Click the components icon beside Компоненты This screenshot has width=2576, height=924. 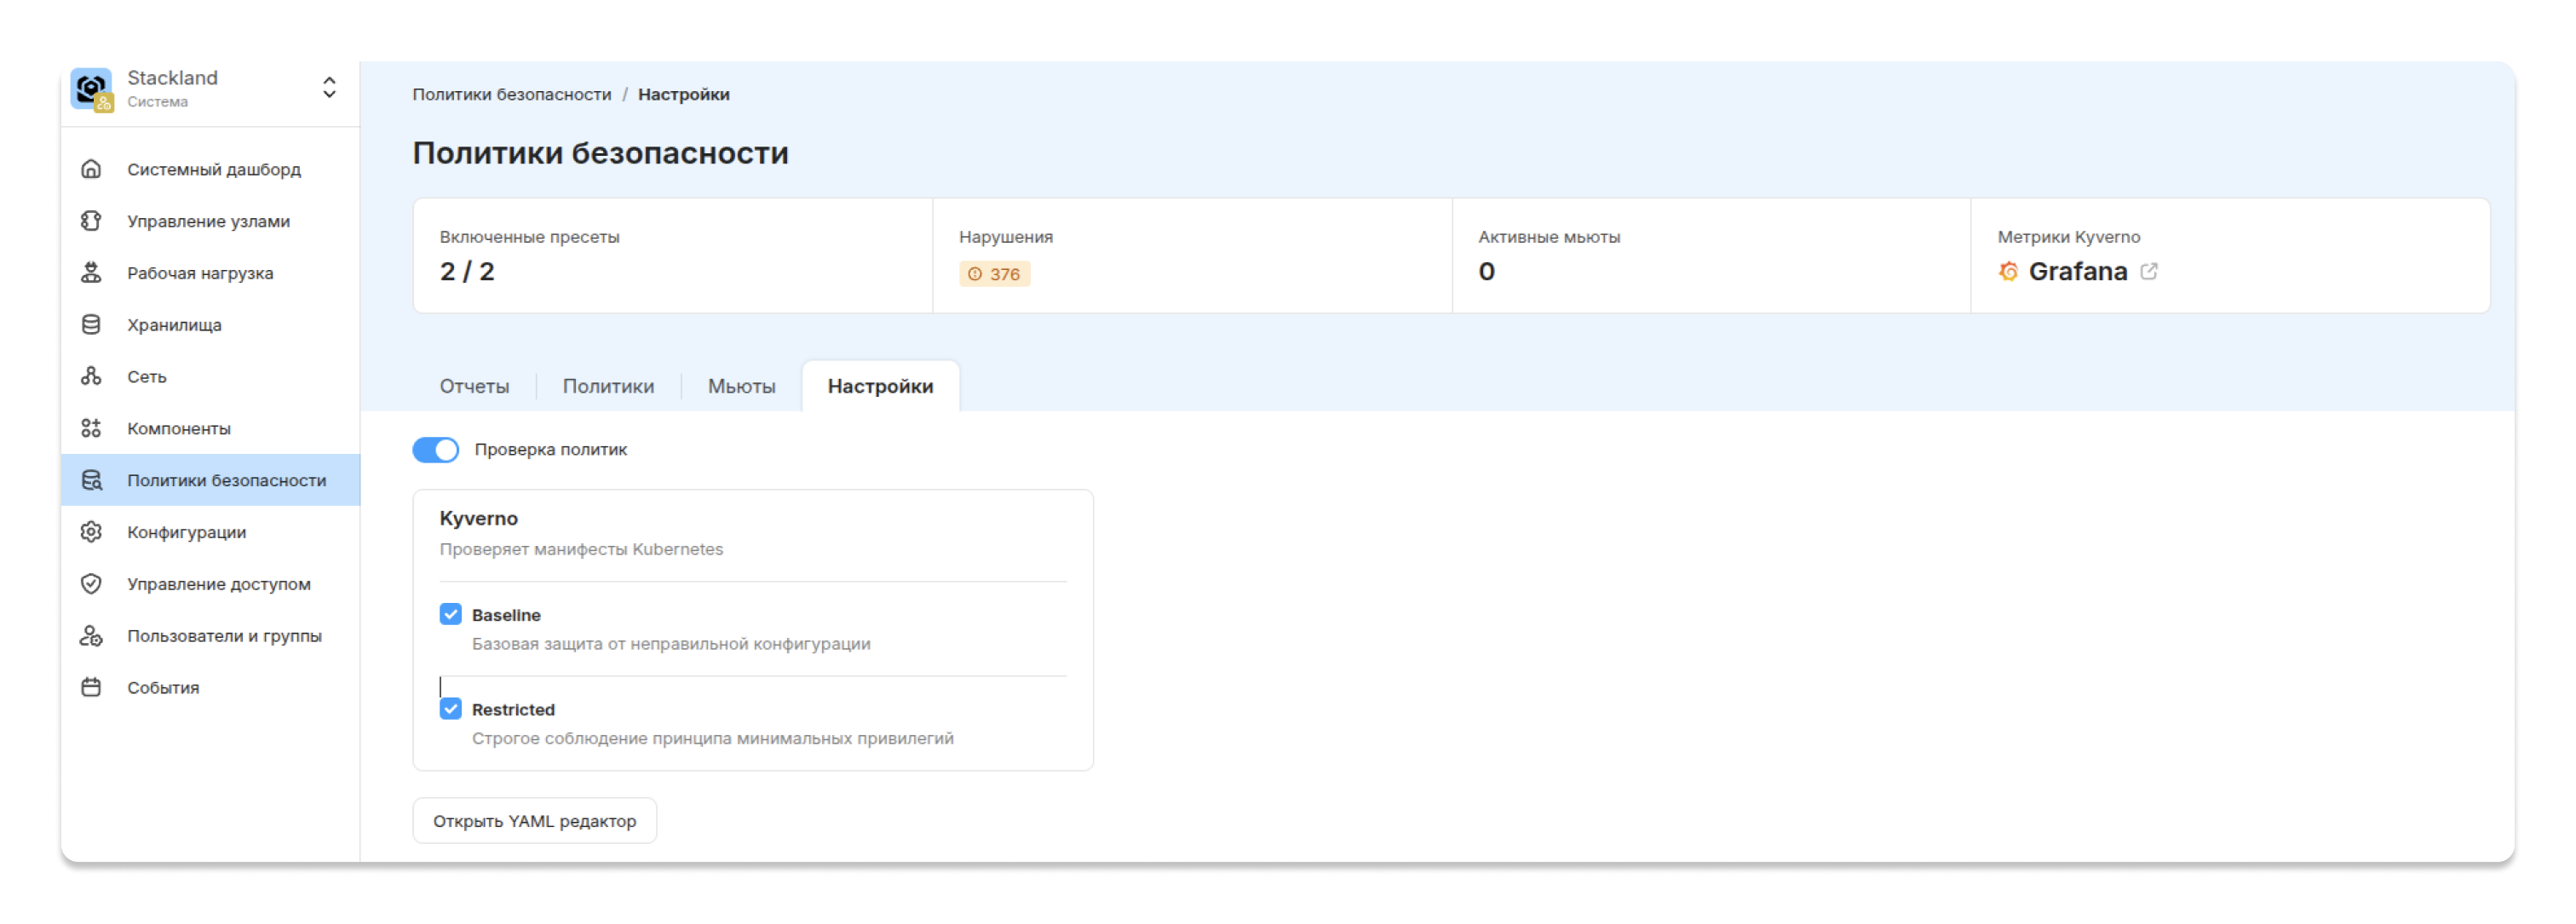pos(91,429)
